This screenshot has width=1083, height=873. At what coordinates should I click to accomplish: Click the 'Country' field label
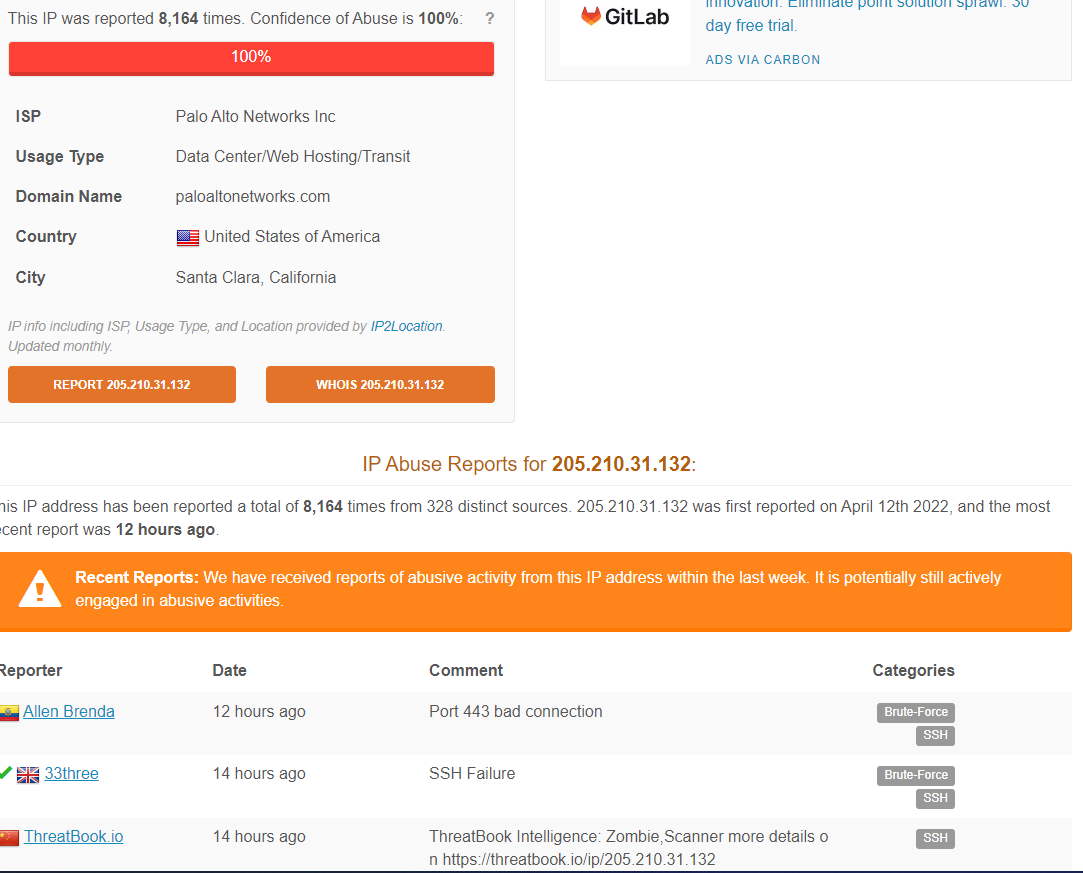[46, 237]
